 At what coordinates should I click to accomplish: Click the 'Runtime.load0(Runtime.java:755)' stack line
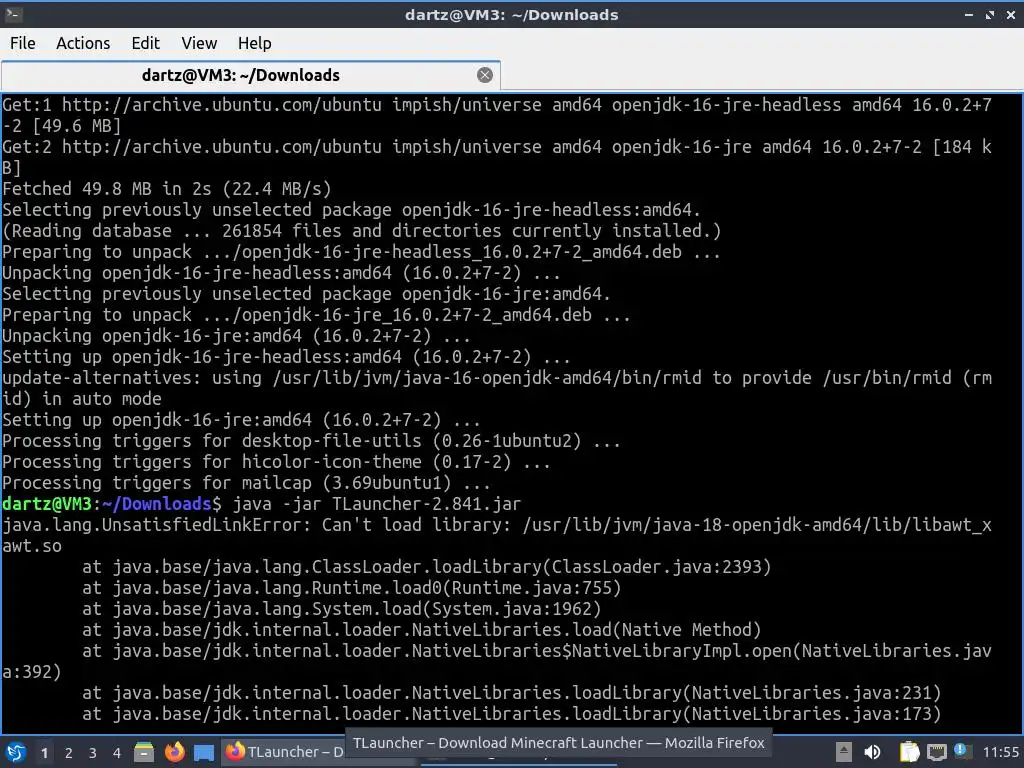tap(351, 587)
